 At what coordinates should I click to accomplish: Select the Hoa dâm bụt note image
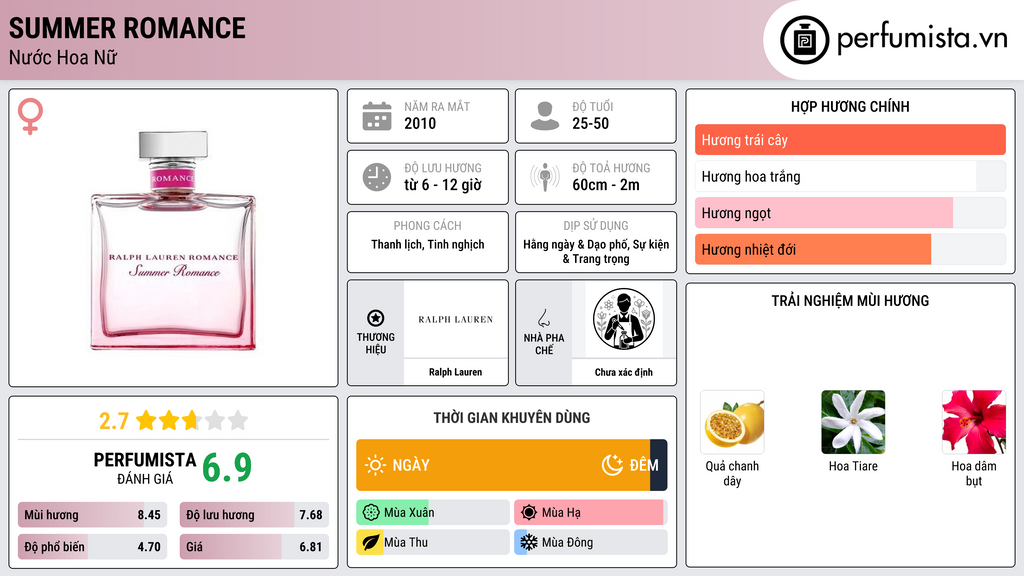(x=974, y=422)
